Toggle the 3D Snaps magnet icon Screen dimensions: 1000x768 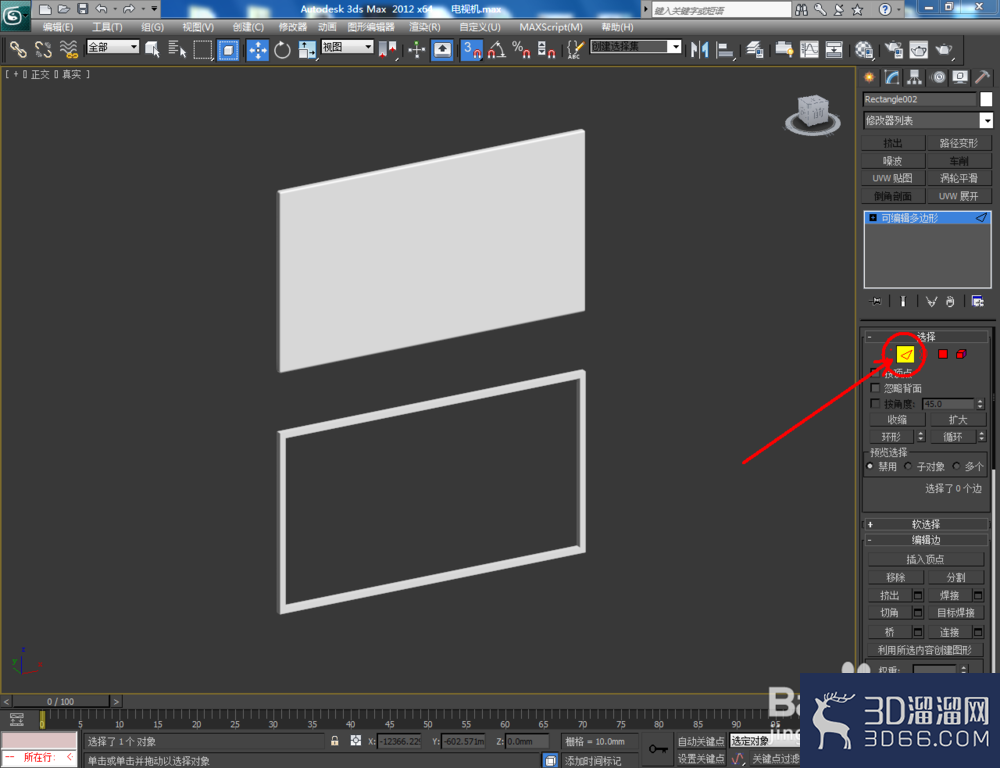click(472, 49)
